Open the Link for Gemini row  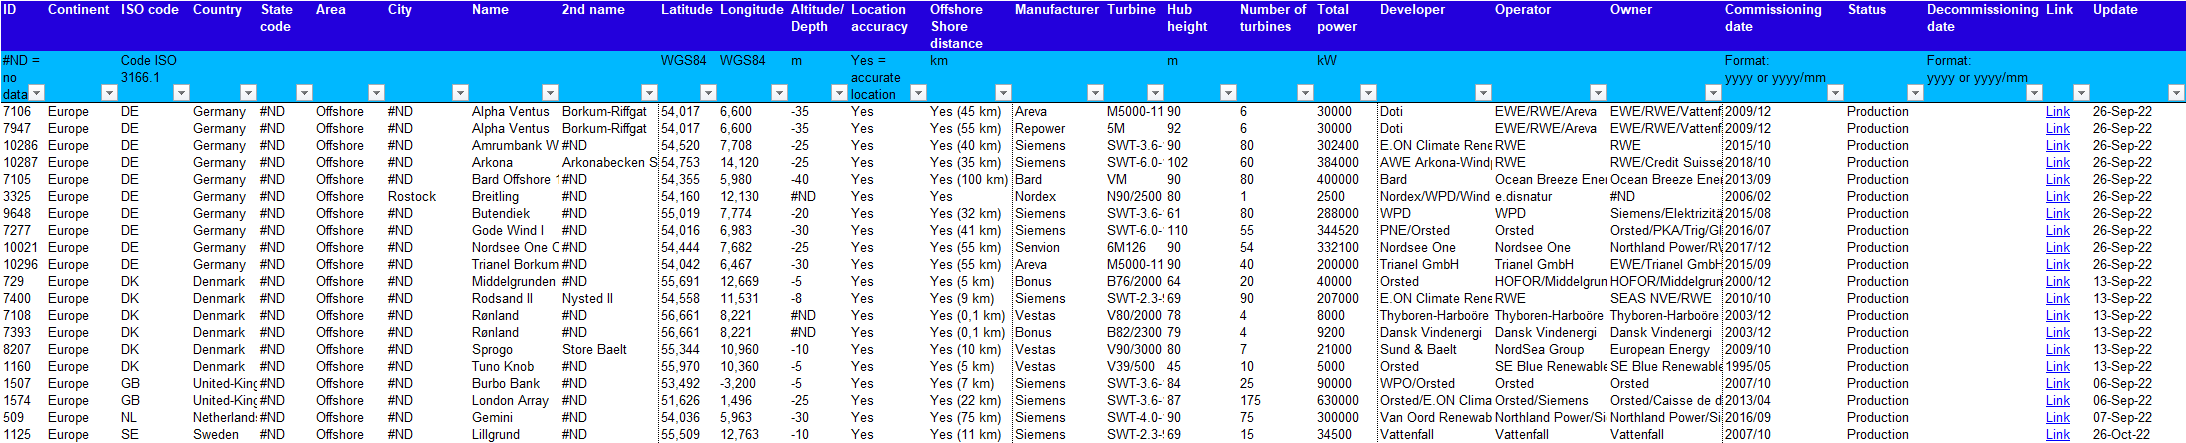pyautogui.click(x=2057, y=418)
